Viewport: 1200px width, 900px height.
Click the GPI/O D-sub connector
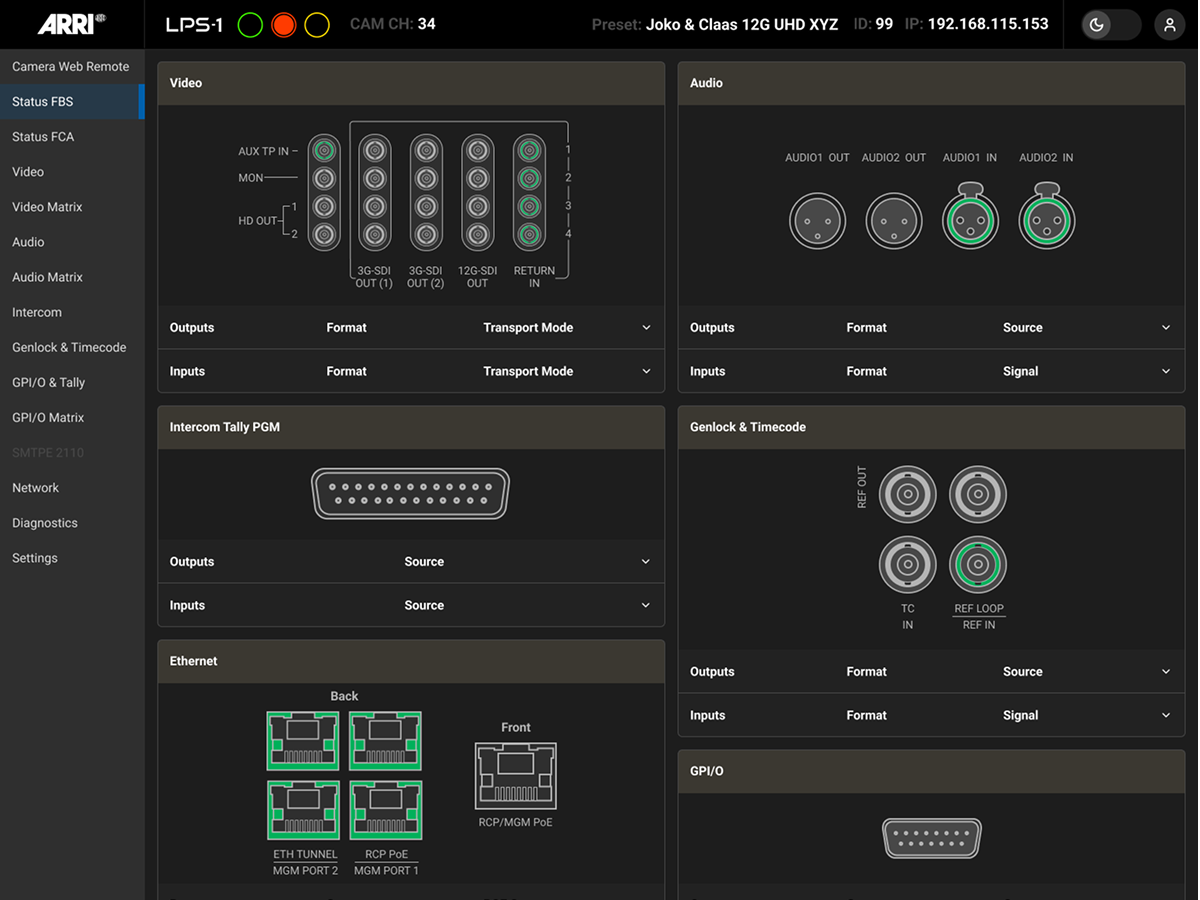[932, 837]
